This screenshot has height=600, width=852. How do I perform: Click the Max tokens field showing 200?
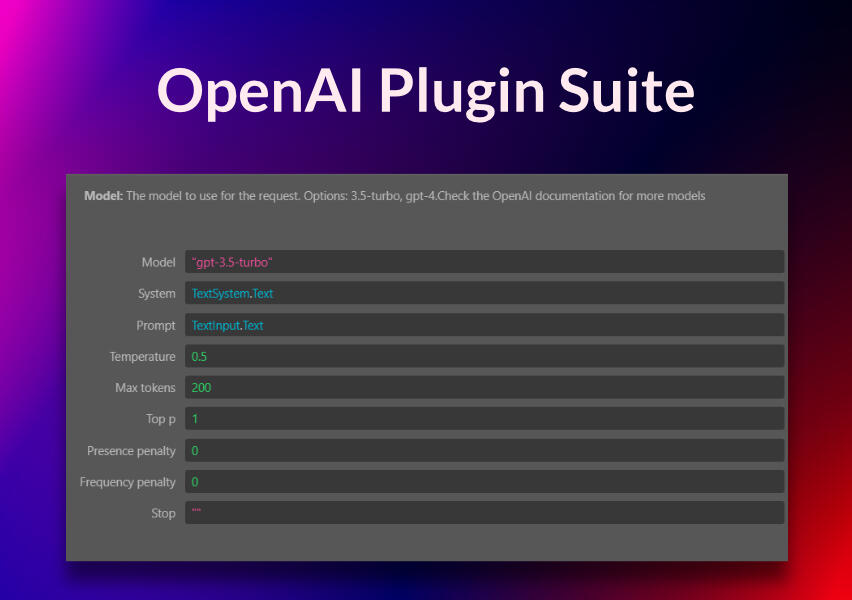(484, 388)
